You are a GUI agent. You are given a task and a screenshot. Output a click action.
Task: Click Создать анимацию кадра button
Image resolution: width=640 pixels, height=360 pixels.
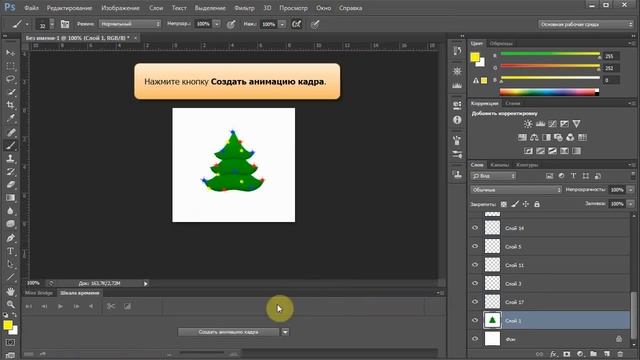pos(229,332)
